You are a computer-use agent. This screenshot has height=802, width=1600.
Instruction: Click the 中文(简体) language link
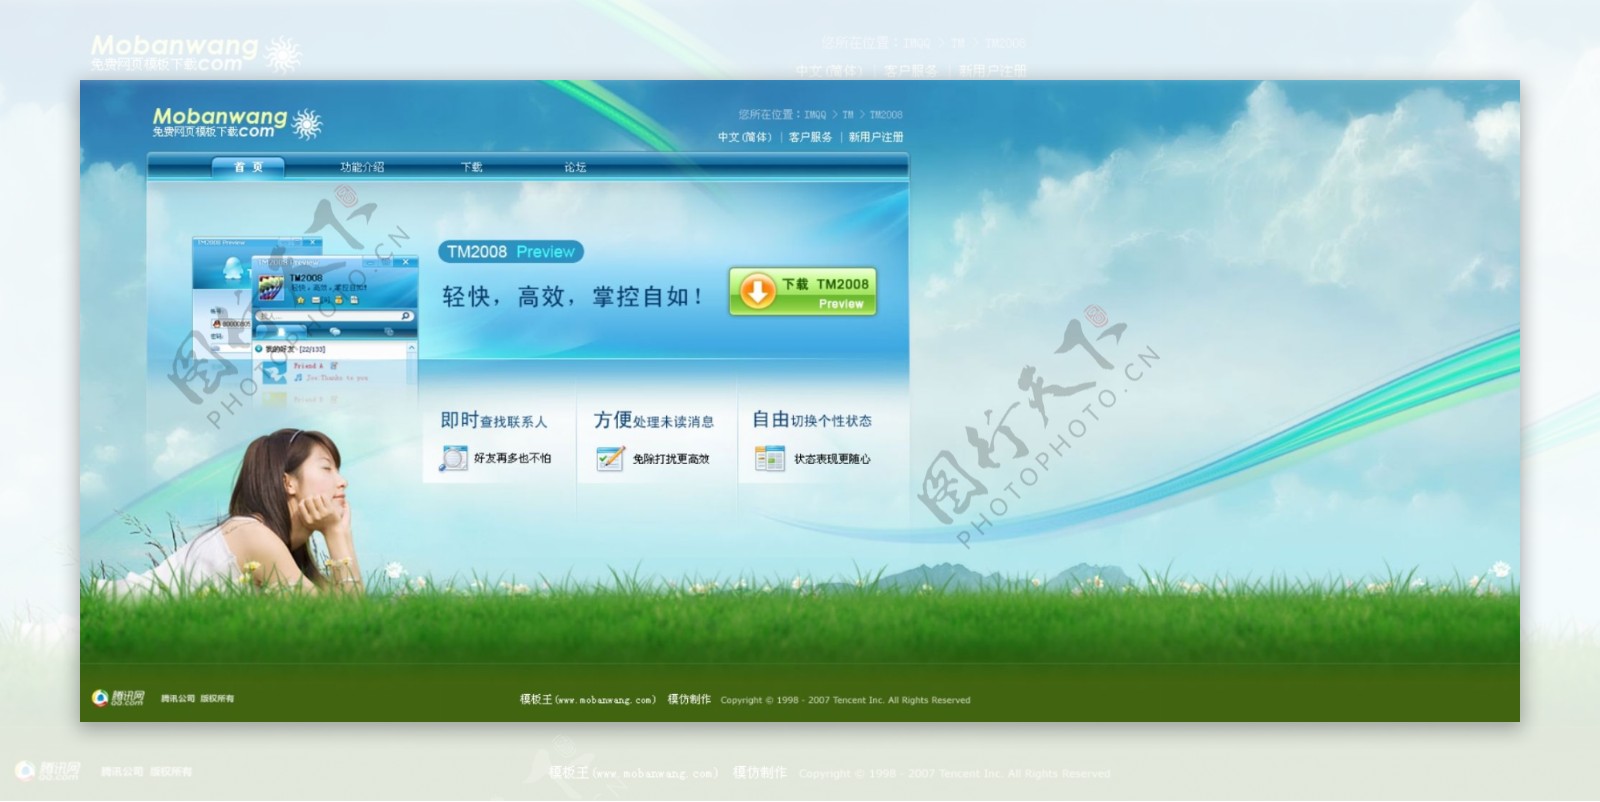point(745,137)
